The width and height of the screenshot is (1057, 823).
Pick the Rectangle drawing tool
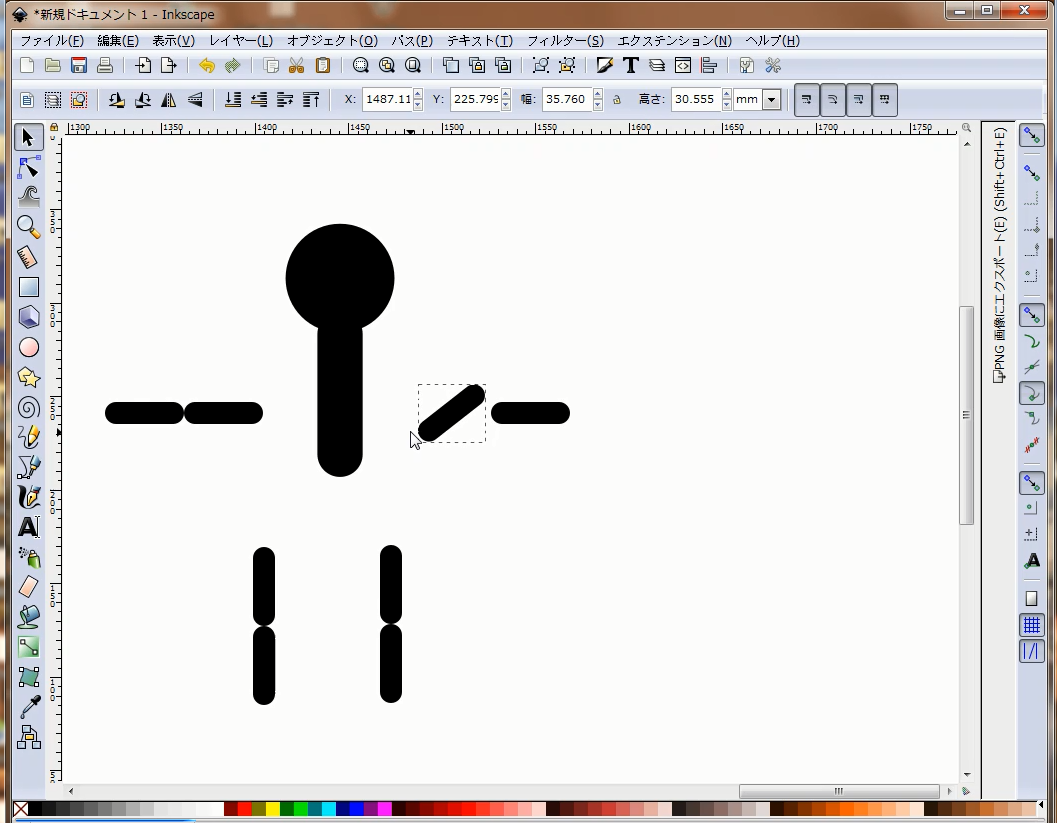pos(29,287)
